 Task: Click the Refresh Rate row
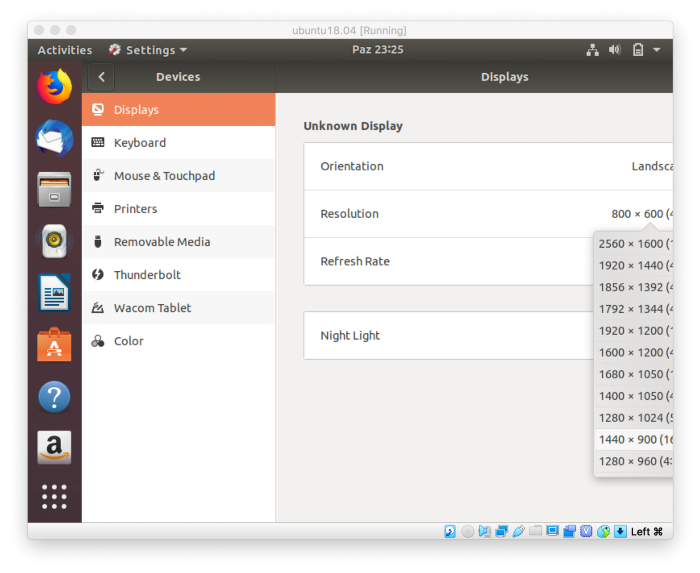449,262
